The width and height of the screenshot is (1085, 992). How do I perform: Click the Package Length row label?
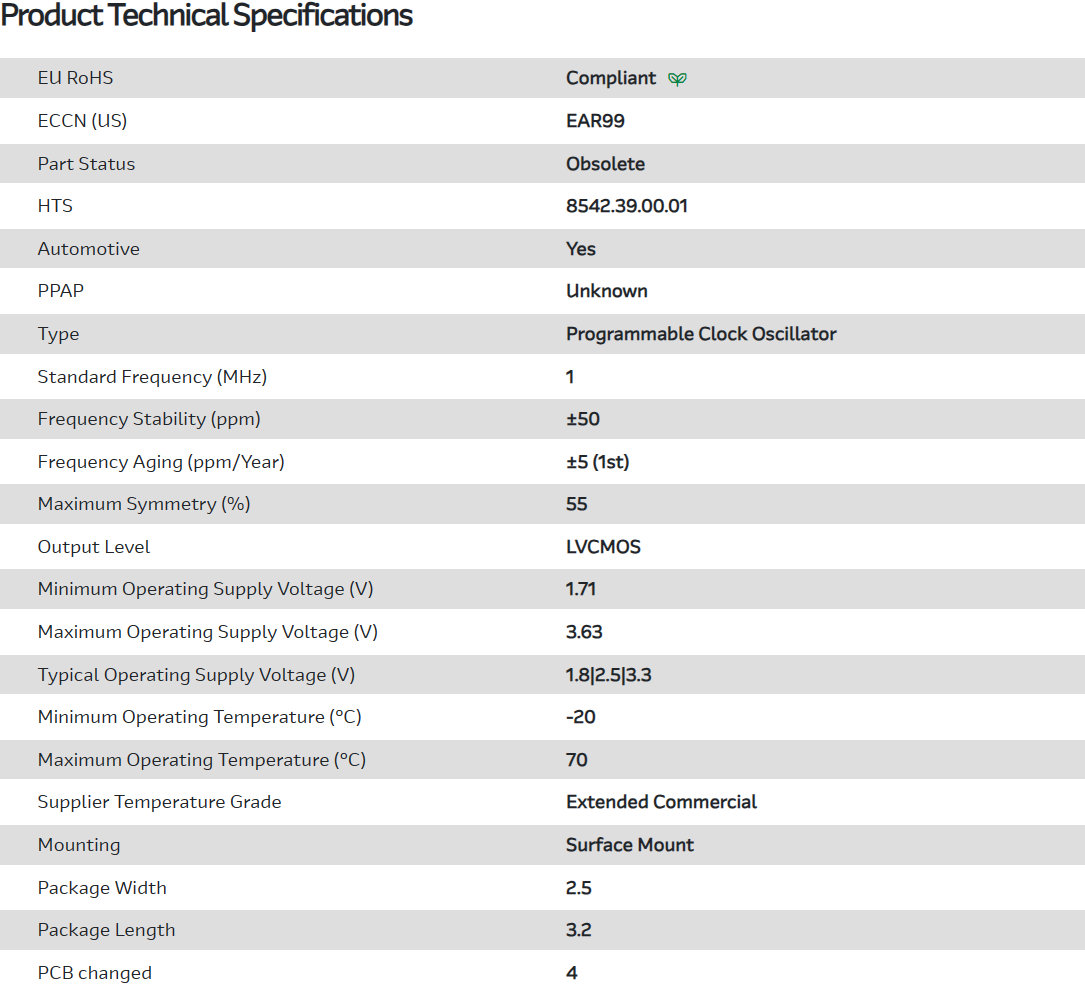point(106,930)
